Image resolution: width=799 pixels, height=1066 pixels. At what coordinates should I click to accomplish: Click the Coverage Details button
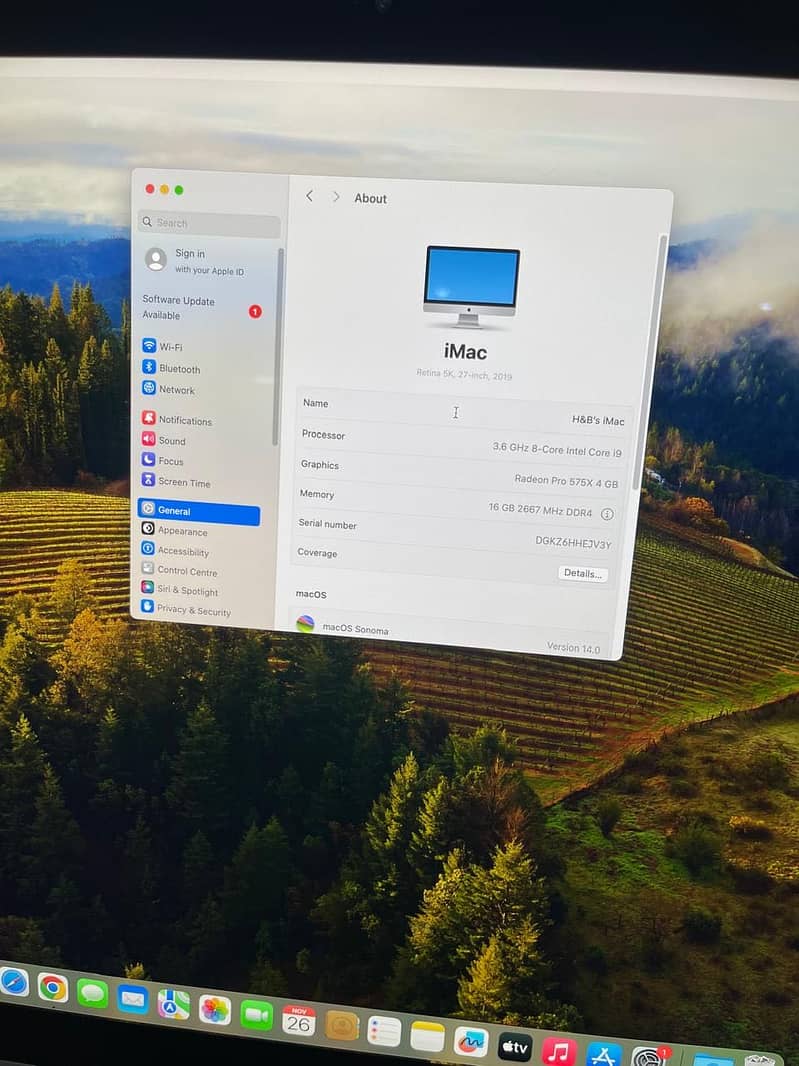pos(583,573)
